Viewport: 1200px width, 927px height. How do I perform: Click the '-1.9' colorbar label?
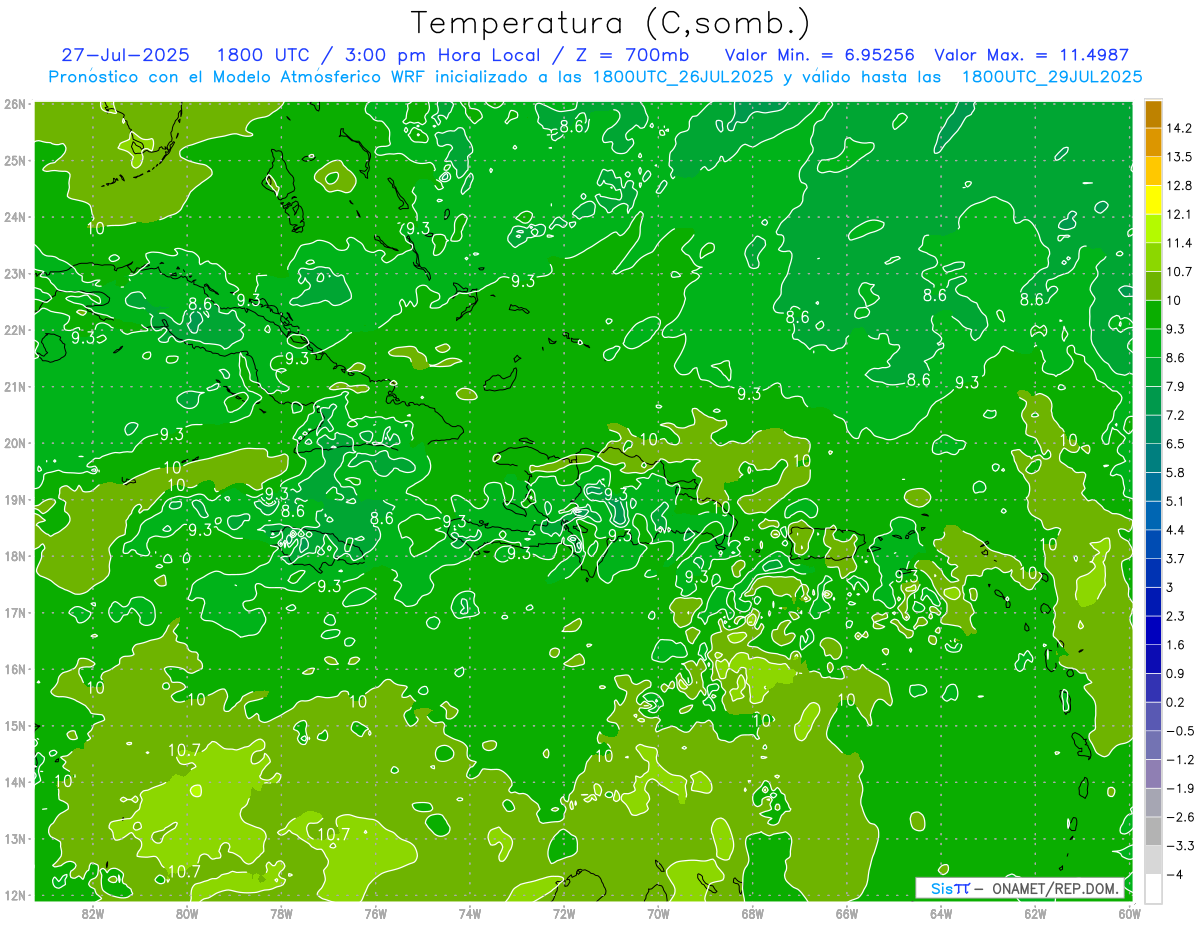tap(1179, 788)
